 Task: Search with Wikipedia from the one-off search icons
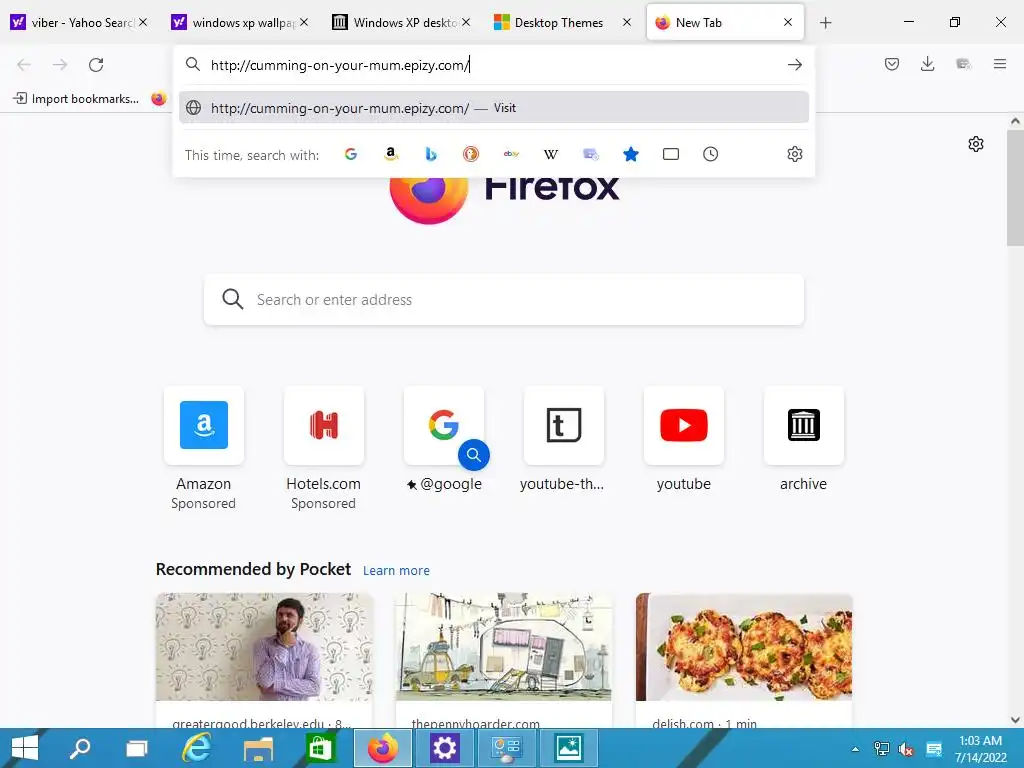point(551,154)
